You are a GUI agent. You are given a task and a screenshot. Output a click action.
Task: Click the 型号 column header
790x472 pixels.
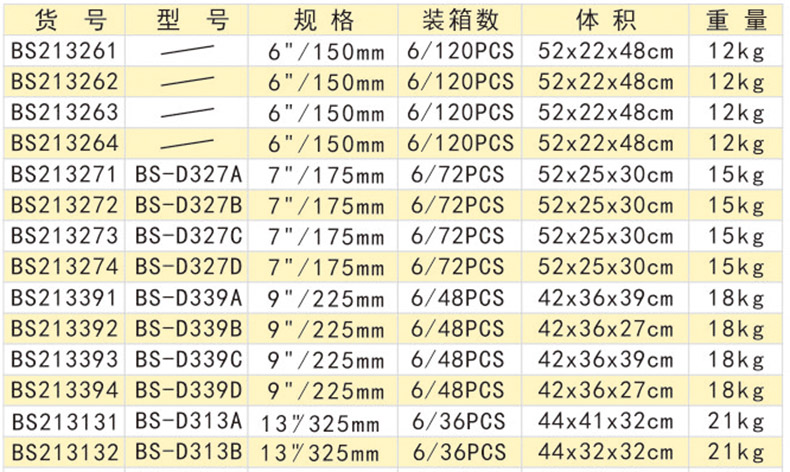(x=188, y=20)
